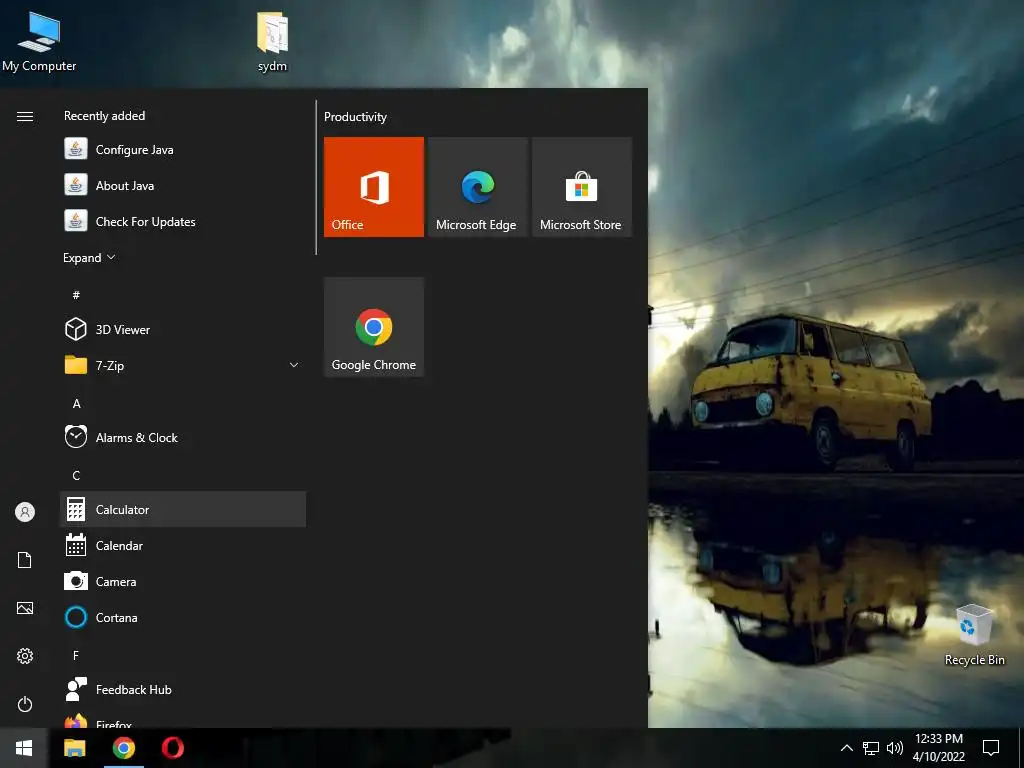Open the Office tile
1024x768 pixels.
pyautogui.click(x=374, y=187)
